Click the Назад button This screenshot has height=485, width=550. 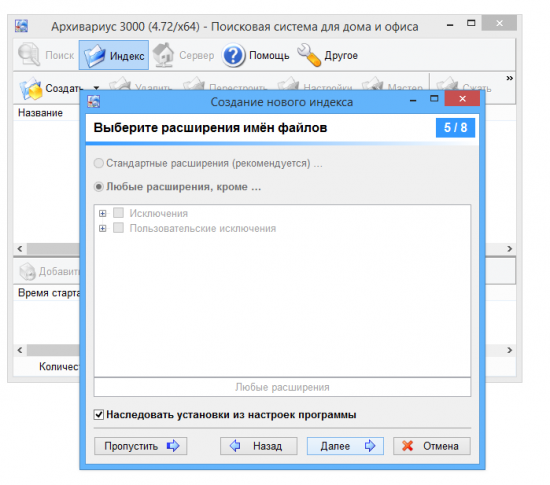point(259,446)
